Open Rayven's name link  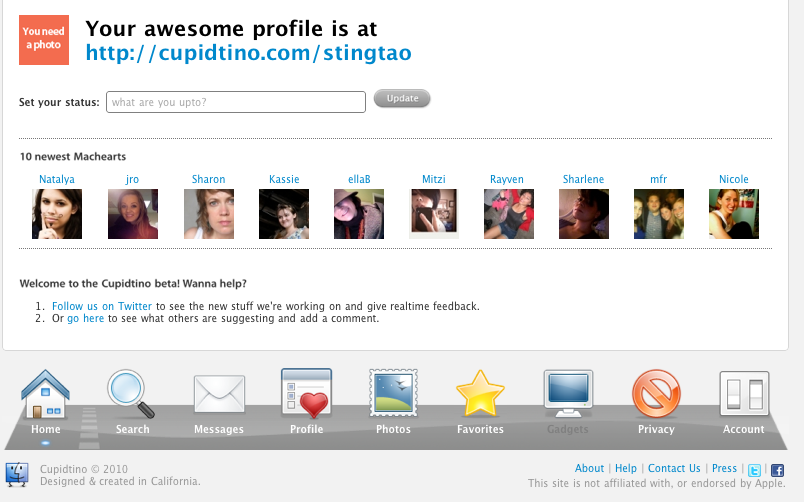pos(507,179)
